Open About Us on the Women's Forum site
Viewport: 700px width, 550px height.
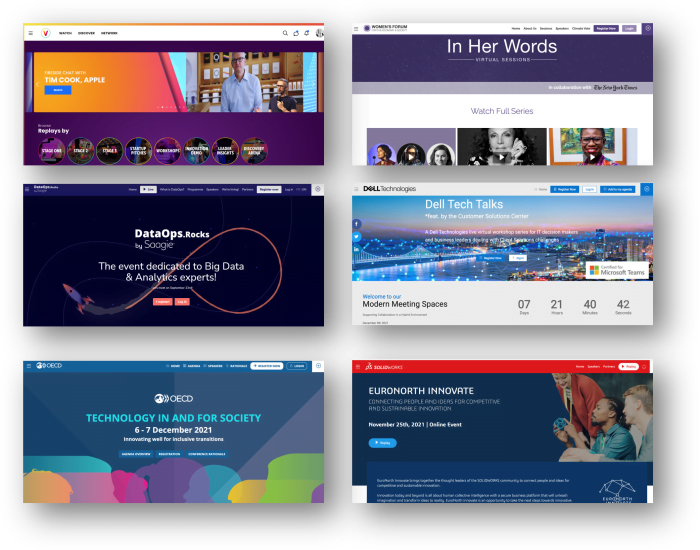pos(530,29)
